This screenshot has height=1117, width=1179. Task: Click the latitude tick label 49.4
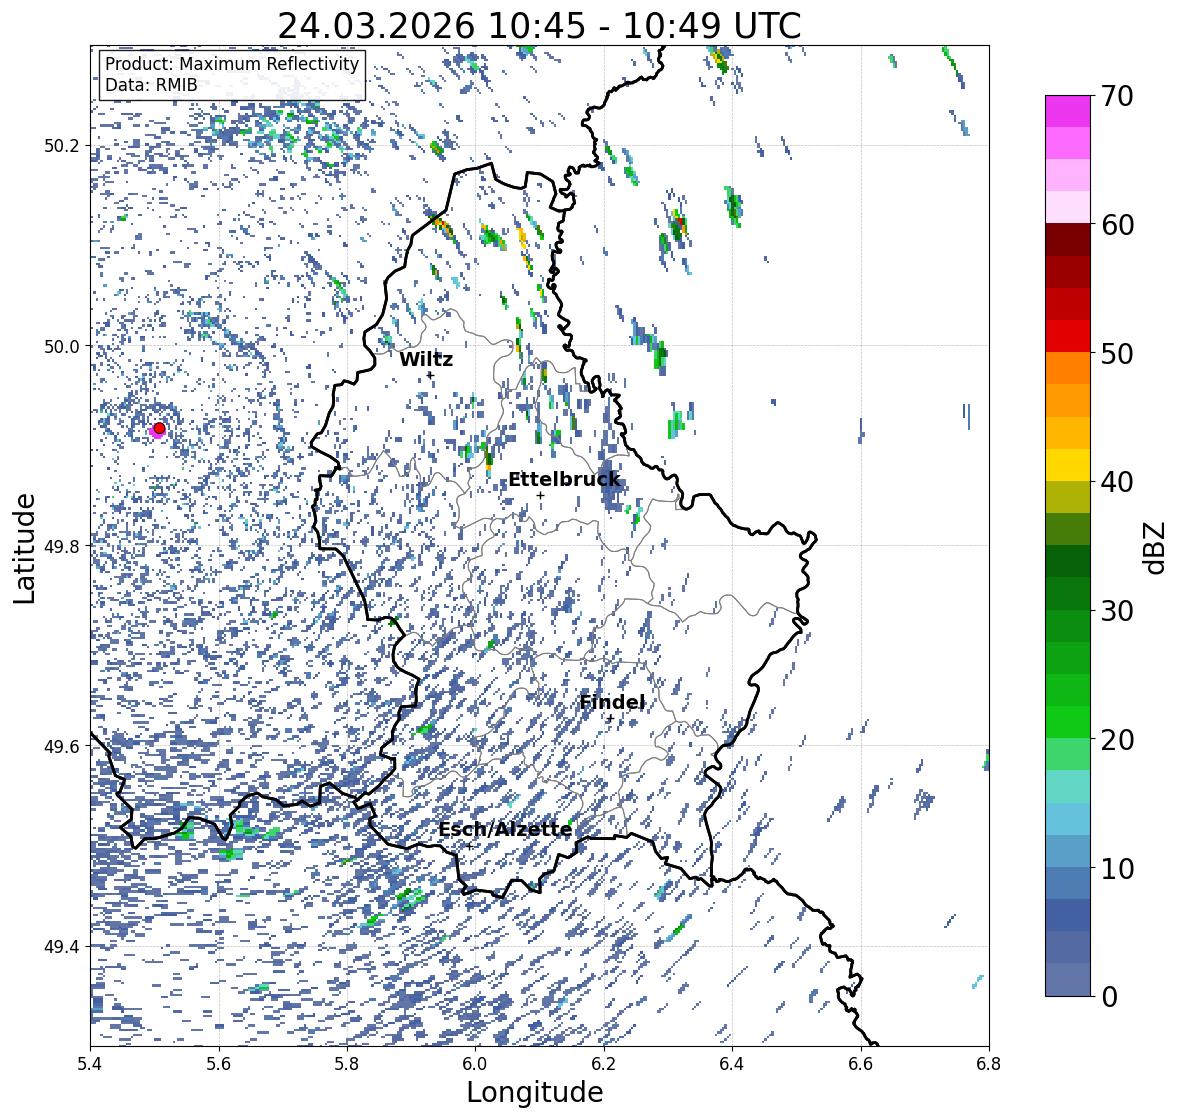62,946
